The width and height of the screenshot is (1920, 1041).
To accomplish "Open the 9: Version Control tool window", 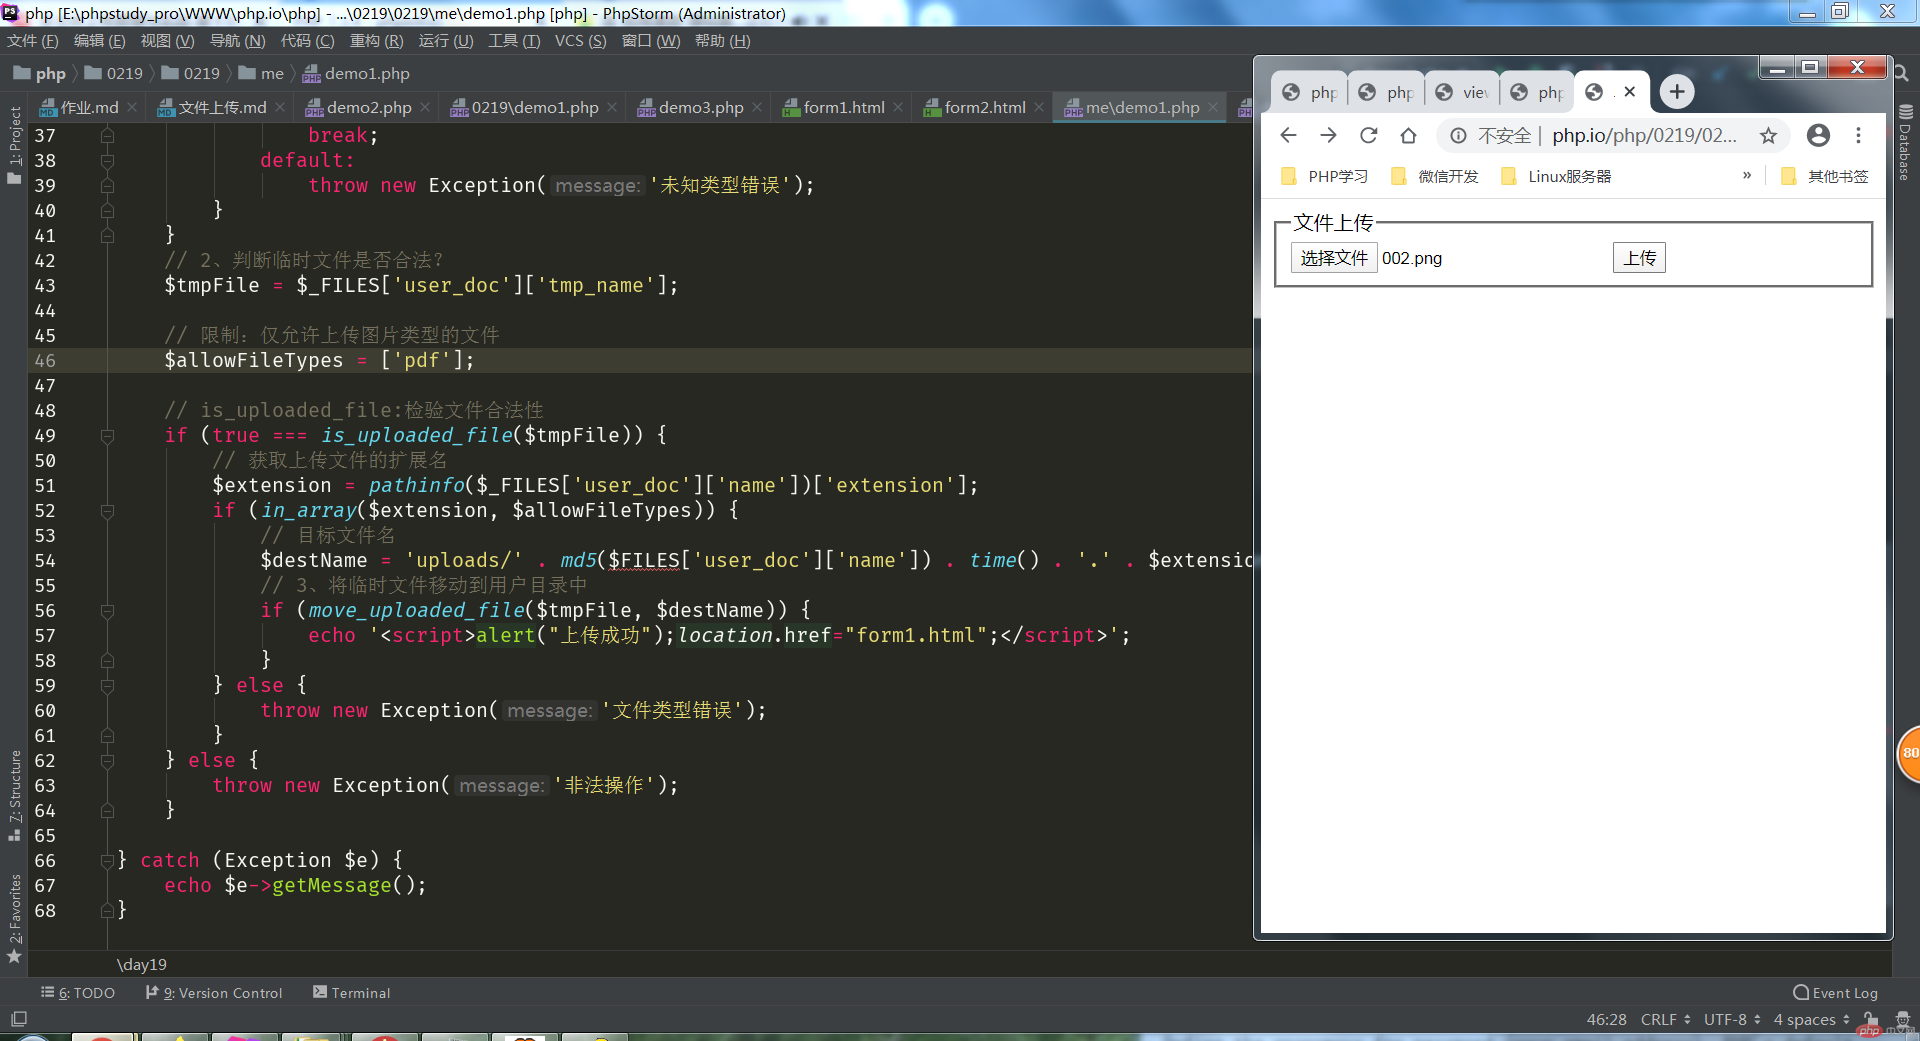I will pyautogui.click(x=214, y=993).
